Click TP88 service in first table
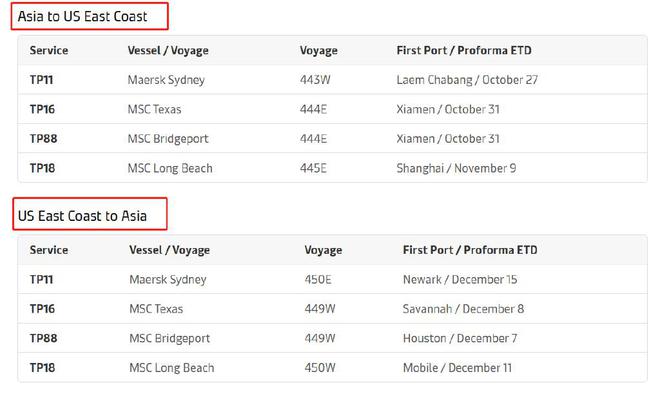660x394 pixels. point(43,138)
